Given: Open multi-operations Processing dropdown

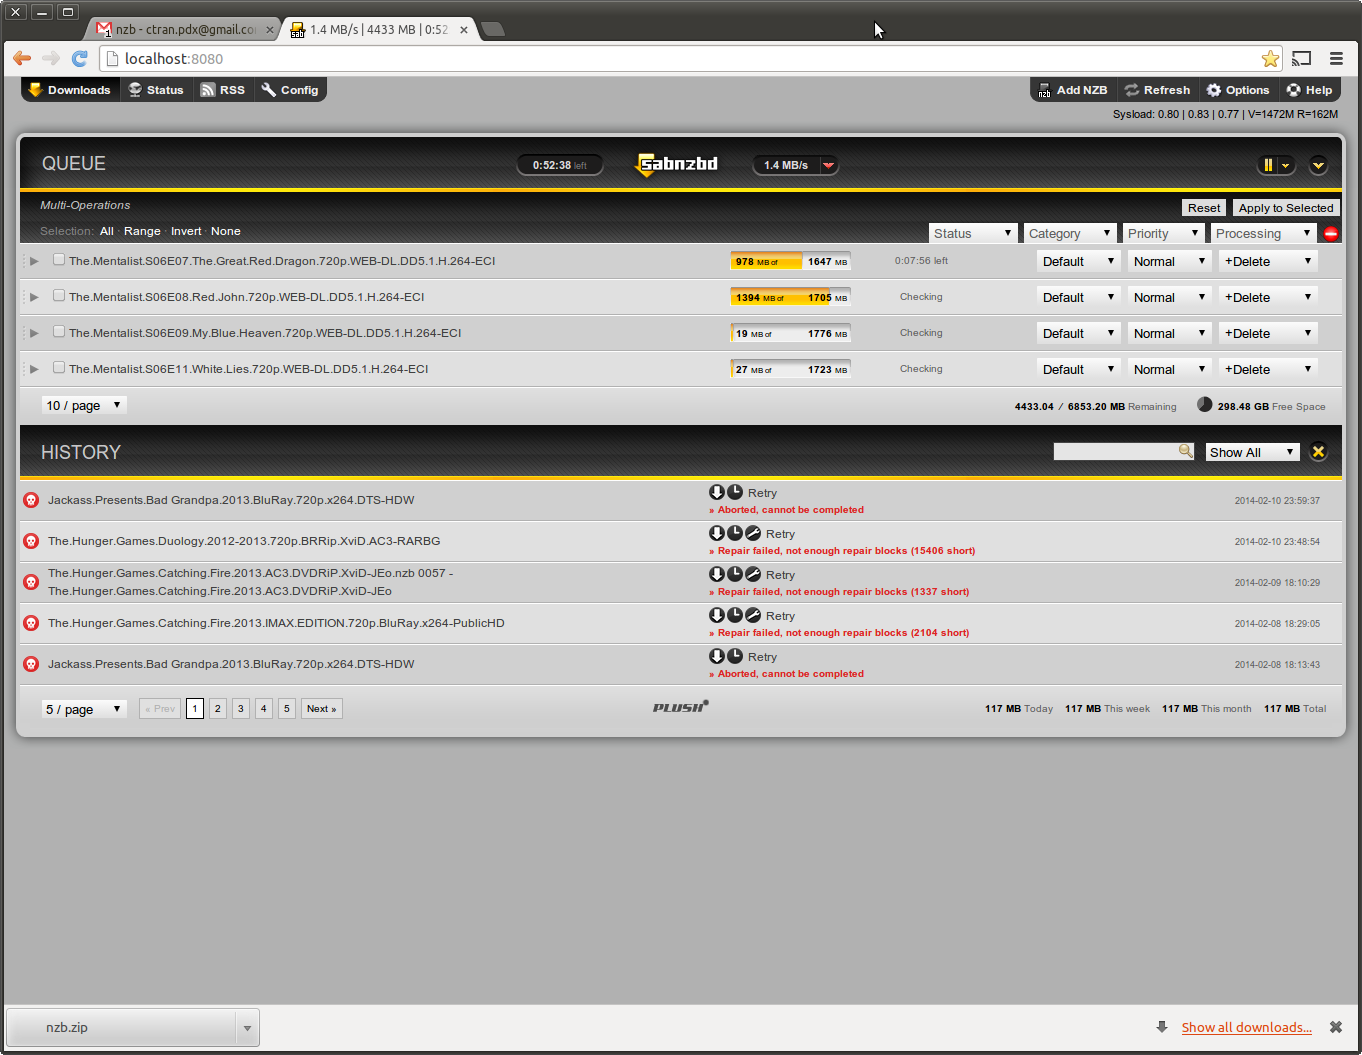Looking at the screenshot, I should [x=1262, y=233].
